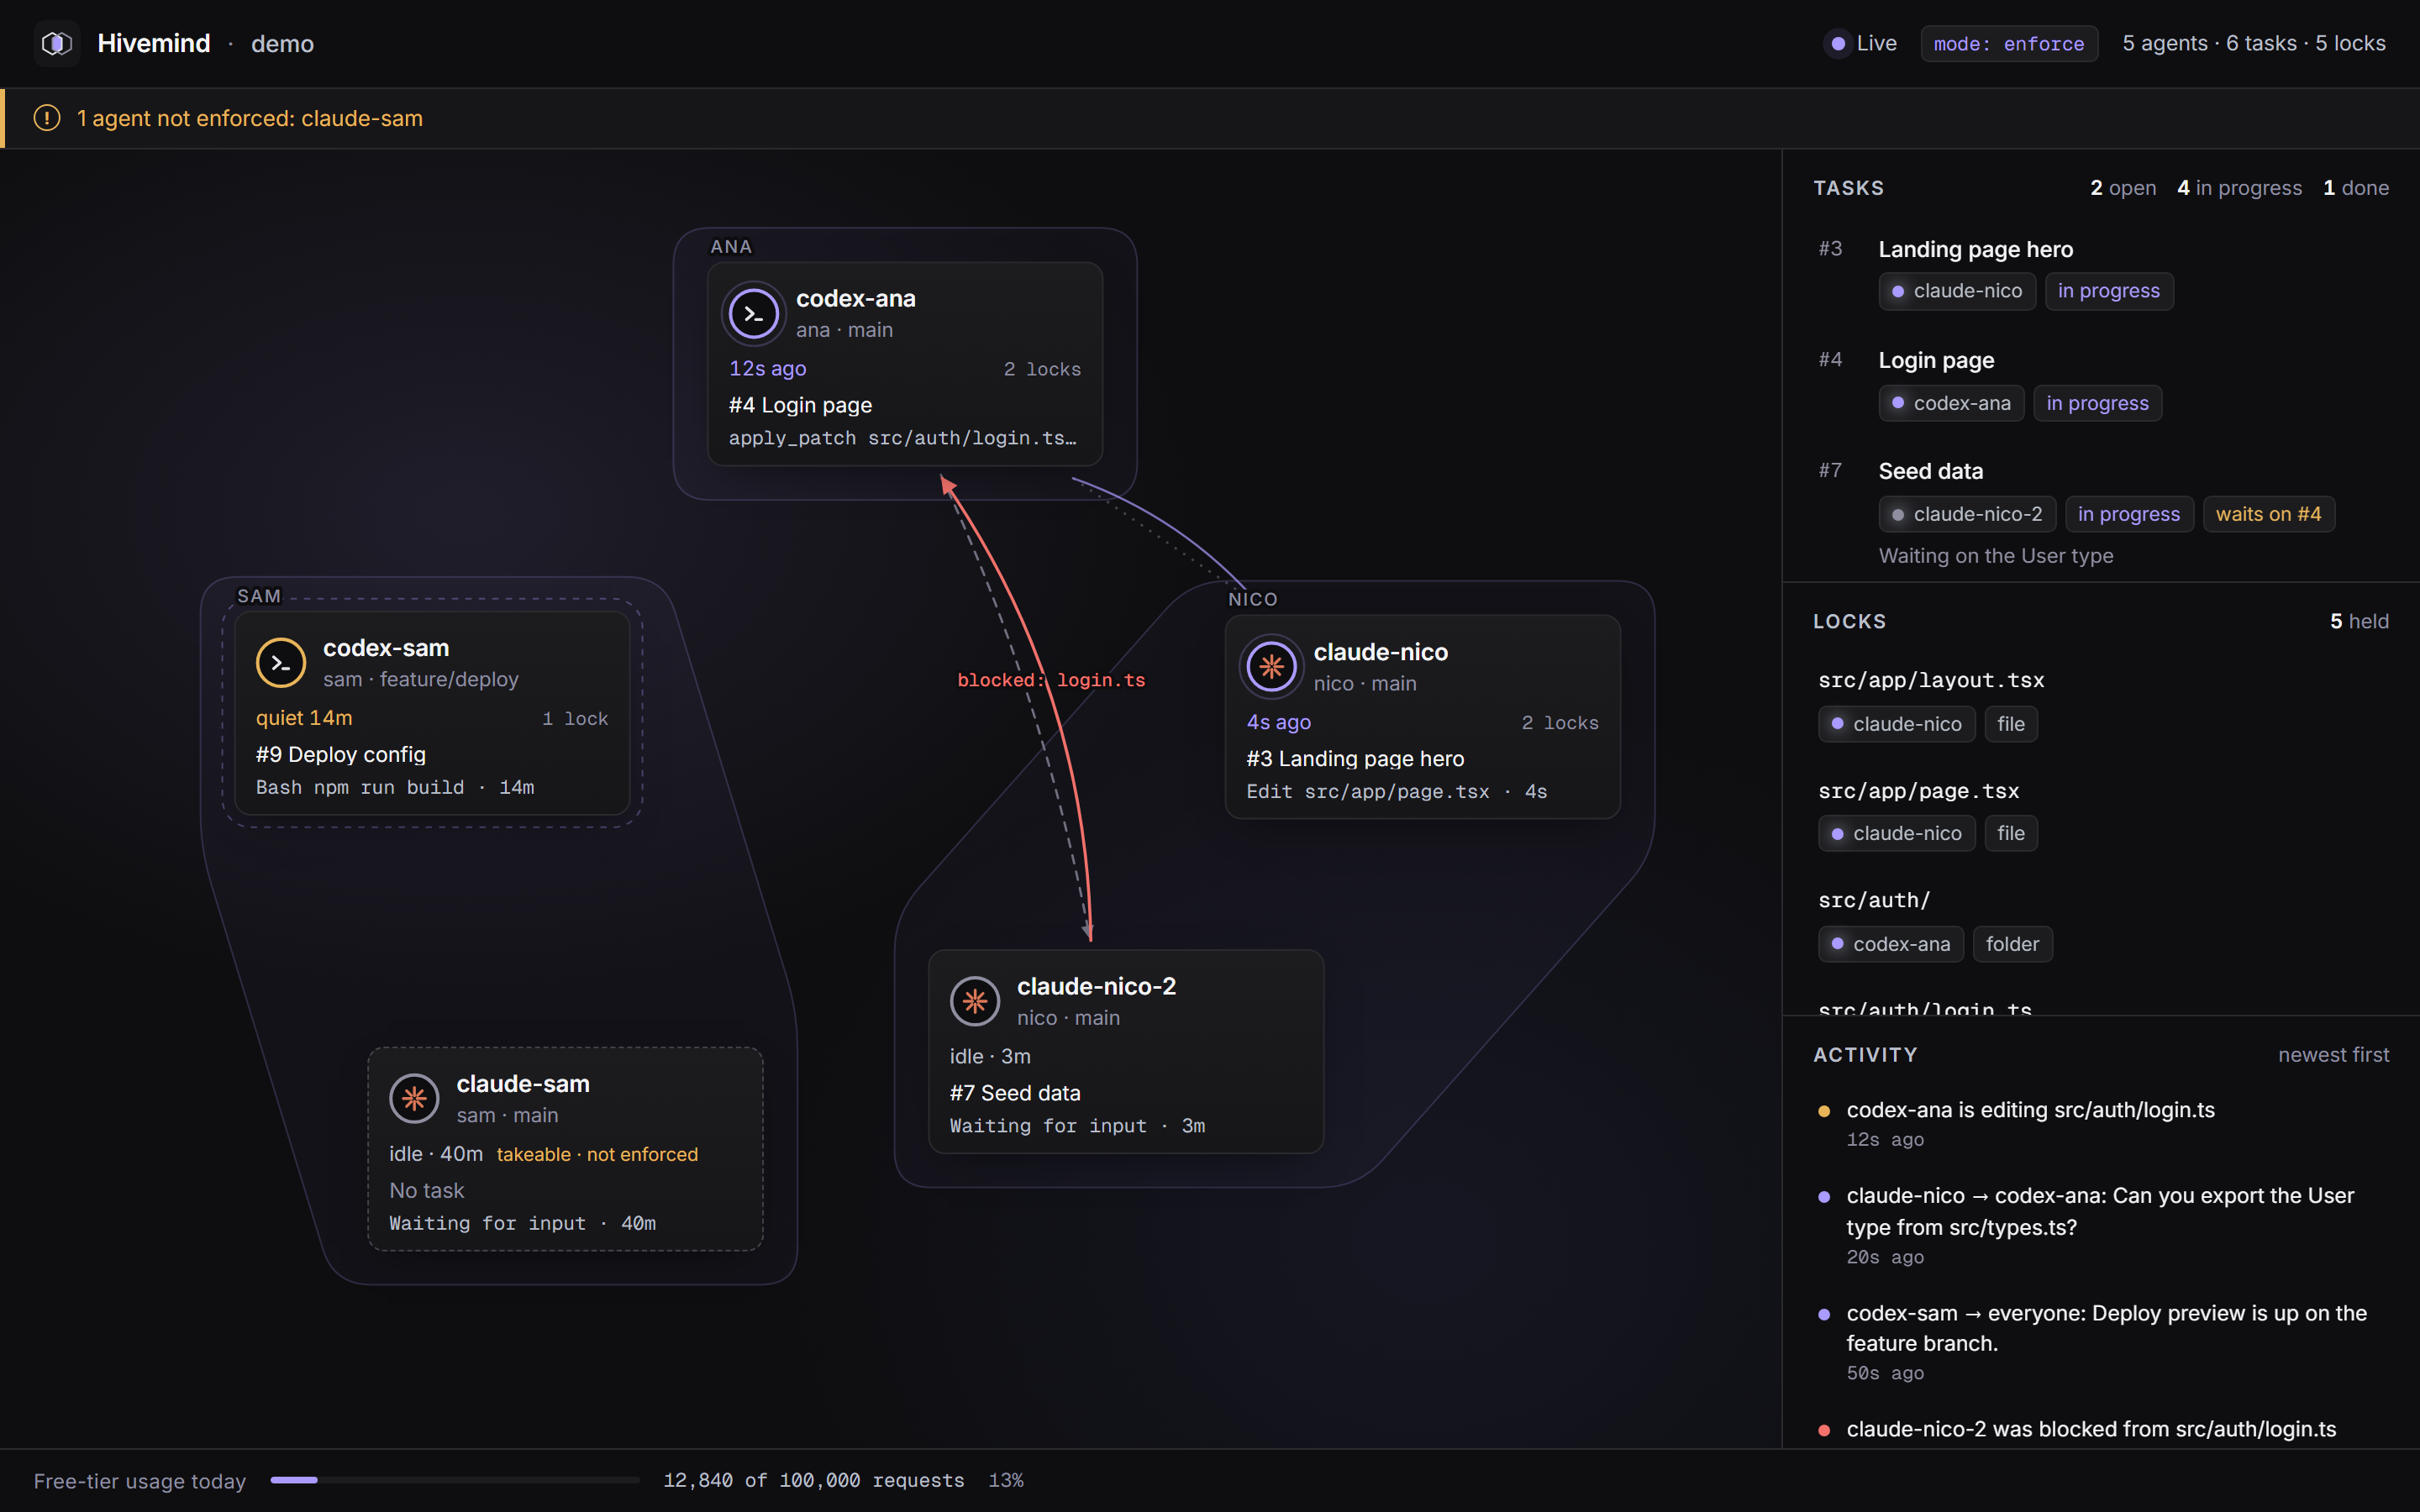
Task: Click the file tag under src/app/page.tsx
Action: [2011, 833]
